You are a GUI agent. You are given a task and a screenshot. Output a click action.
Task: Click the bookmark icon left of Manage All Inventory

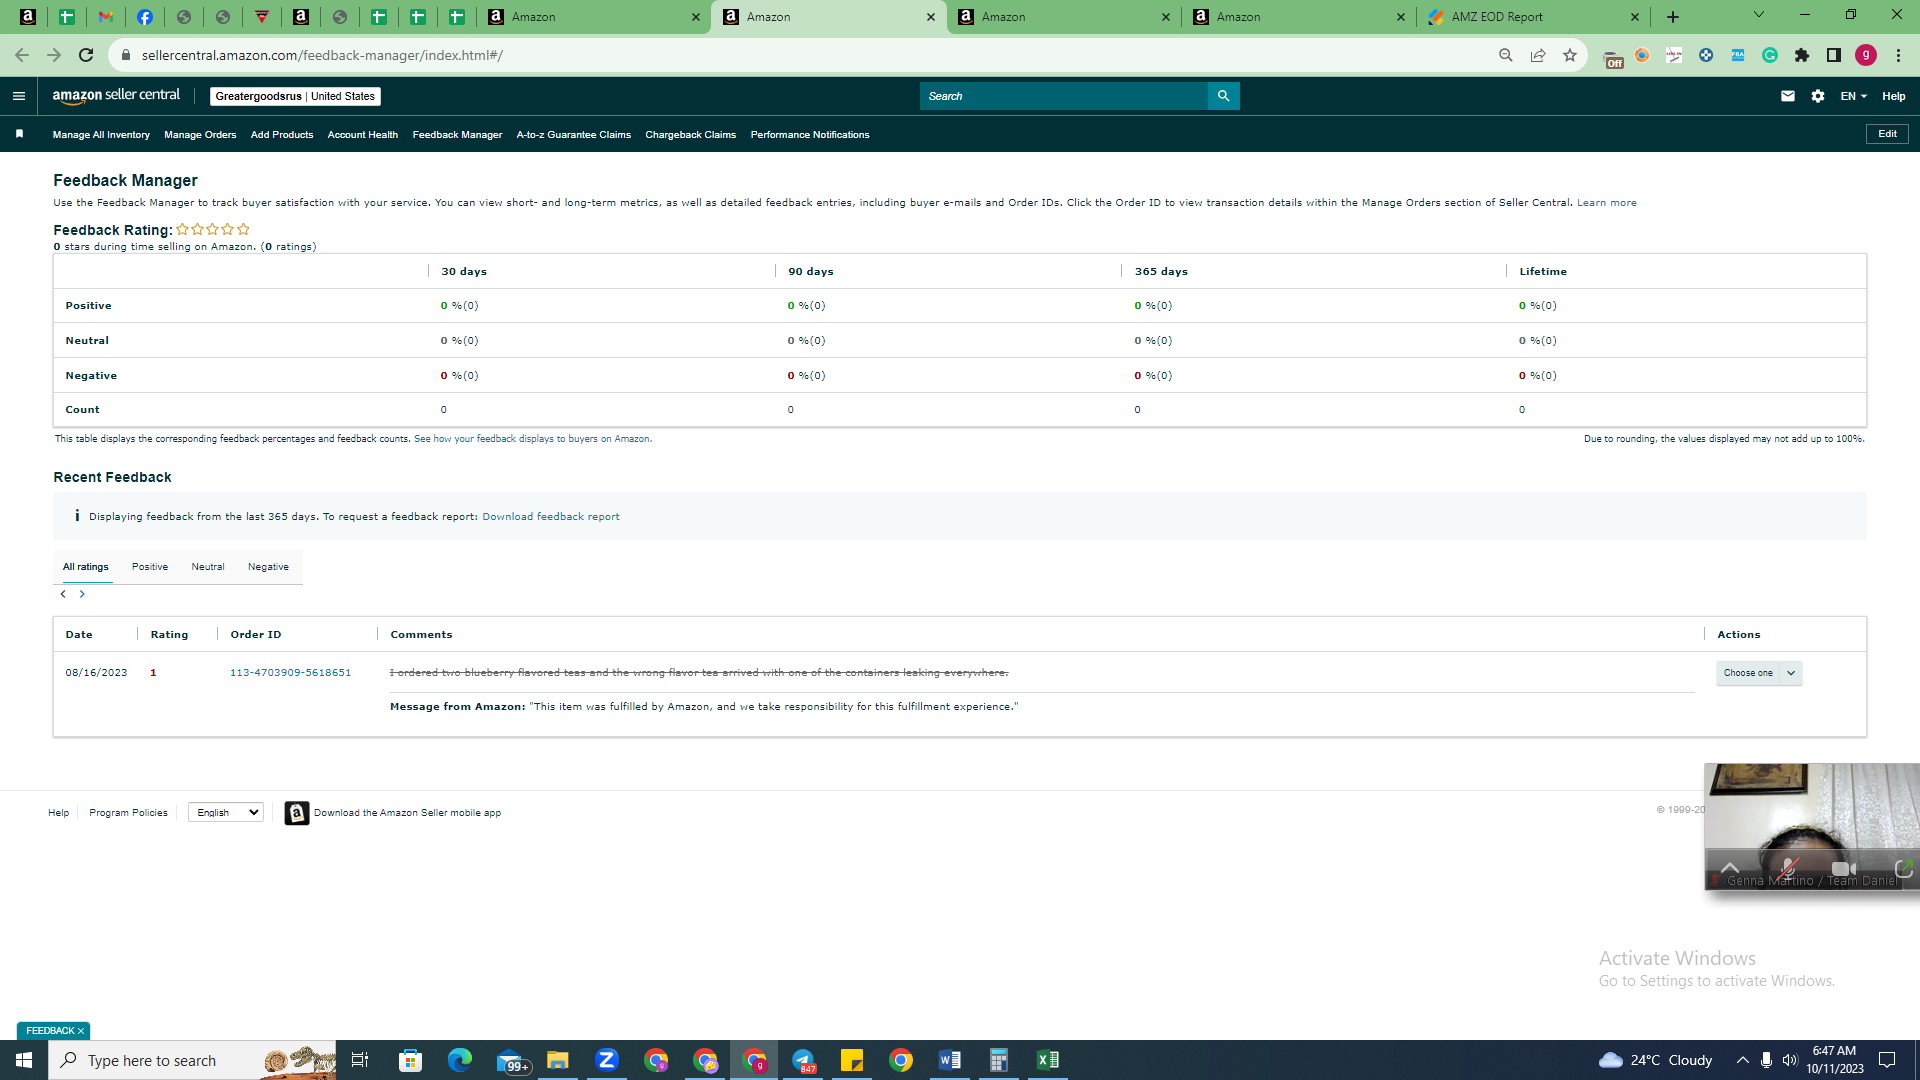[20, 134]
